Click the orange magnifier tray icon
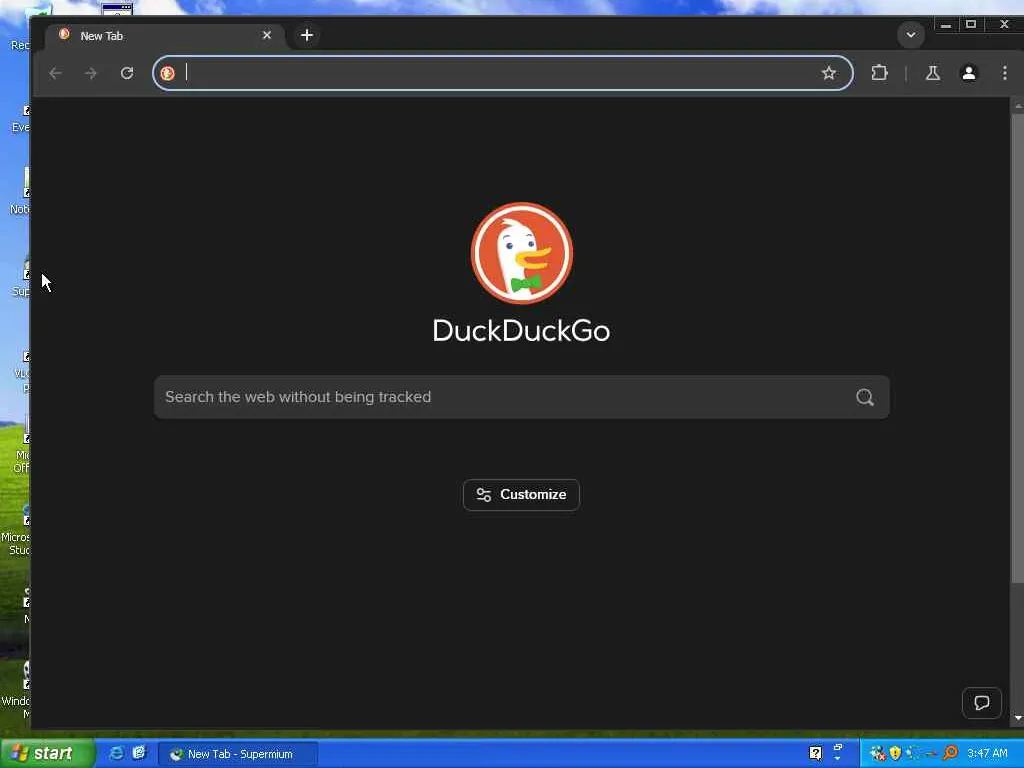The width and height of the screenshot is (1024, 768). 950,754
